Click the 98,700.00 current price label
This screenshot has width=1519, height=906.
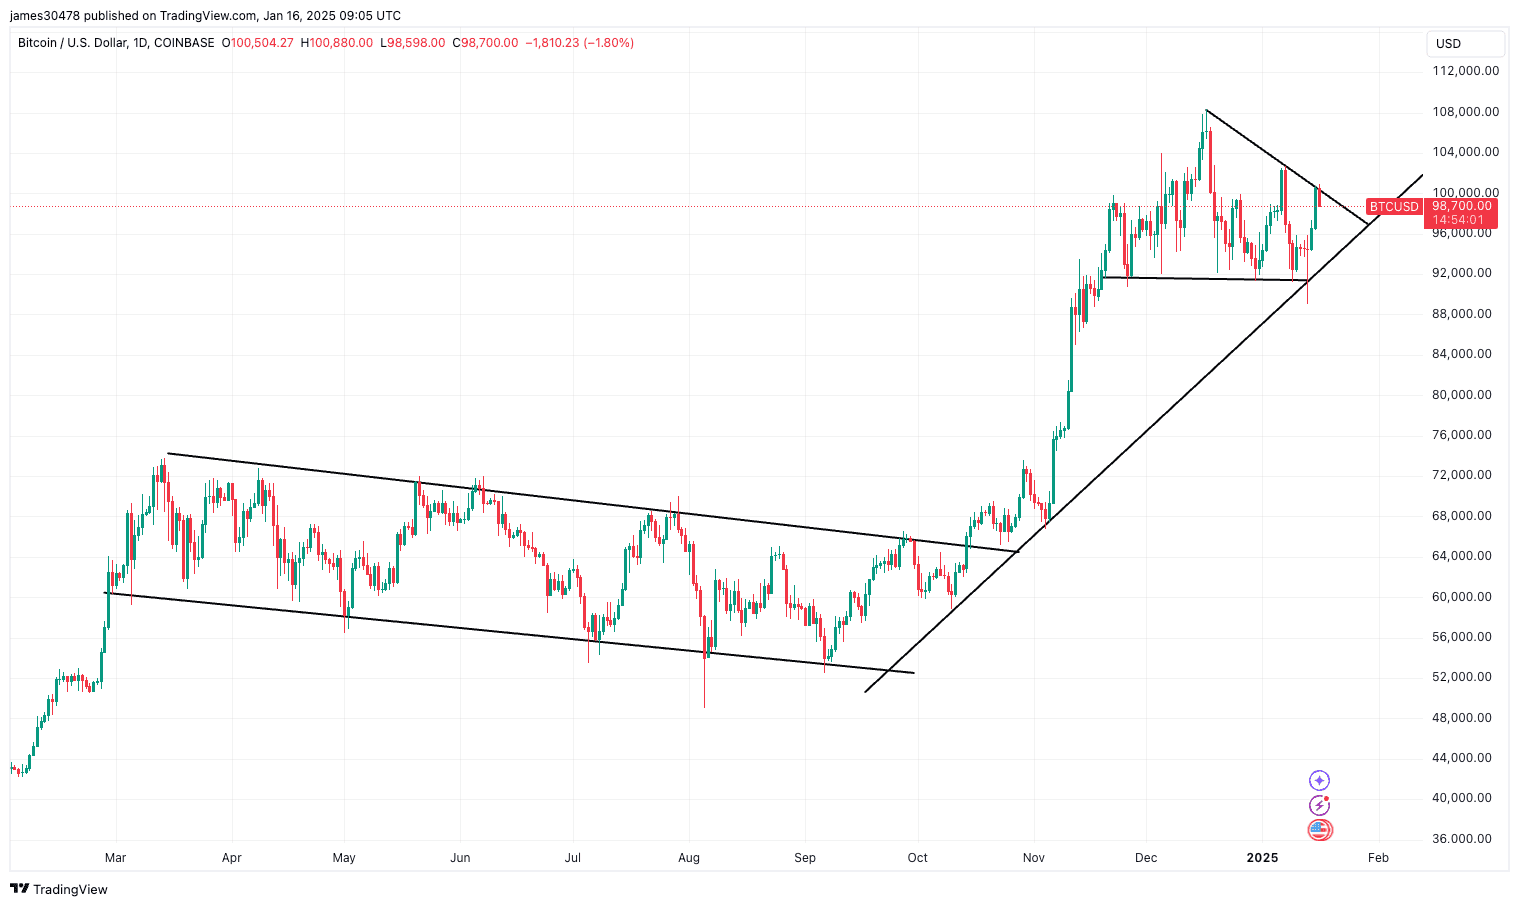pos(1461,206)
